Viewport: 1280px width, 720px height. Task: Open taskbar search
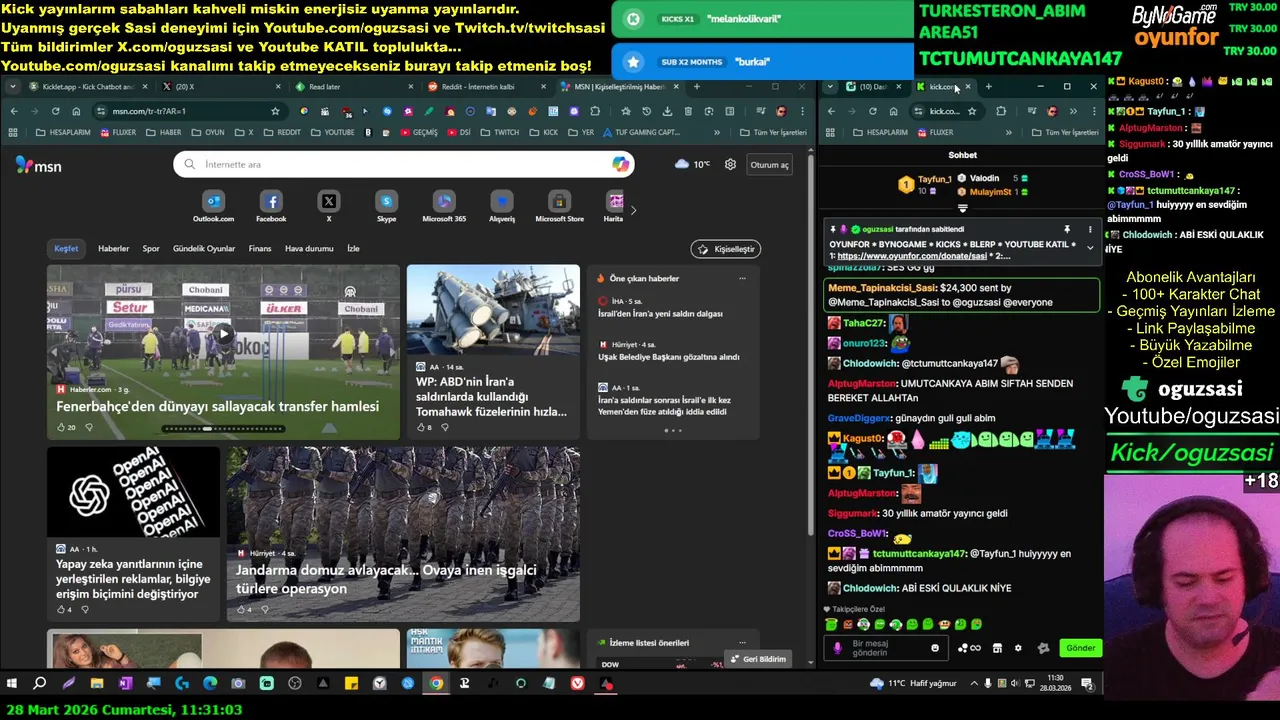[x=40, y=684]
